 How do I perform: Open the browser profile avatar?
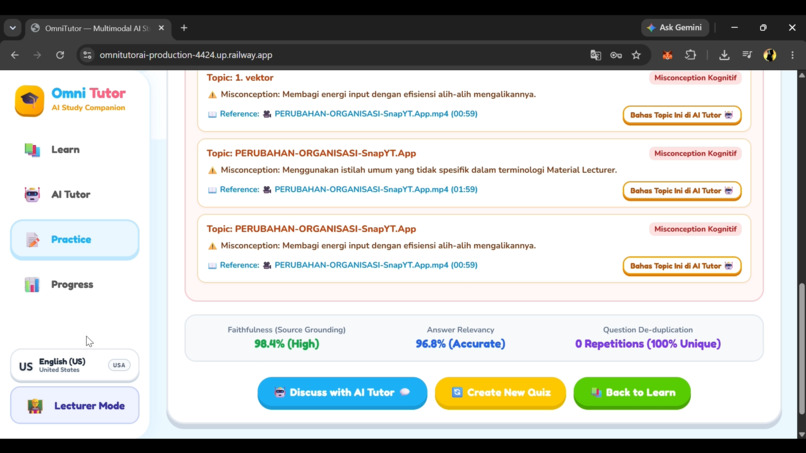(770, 55)
